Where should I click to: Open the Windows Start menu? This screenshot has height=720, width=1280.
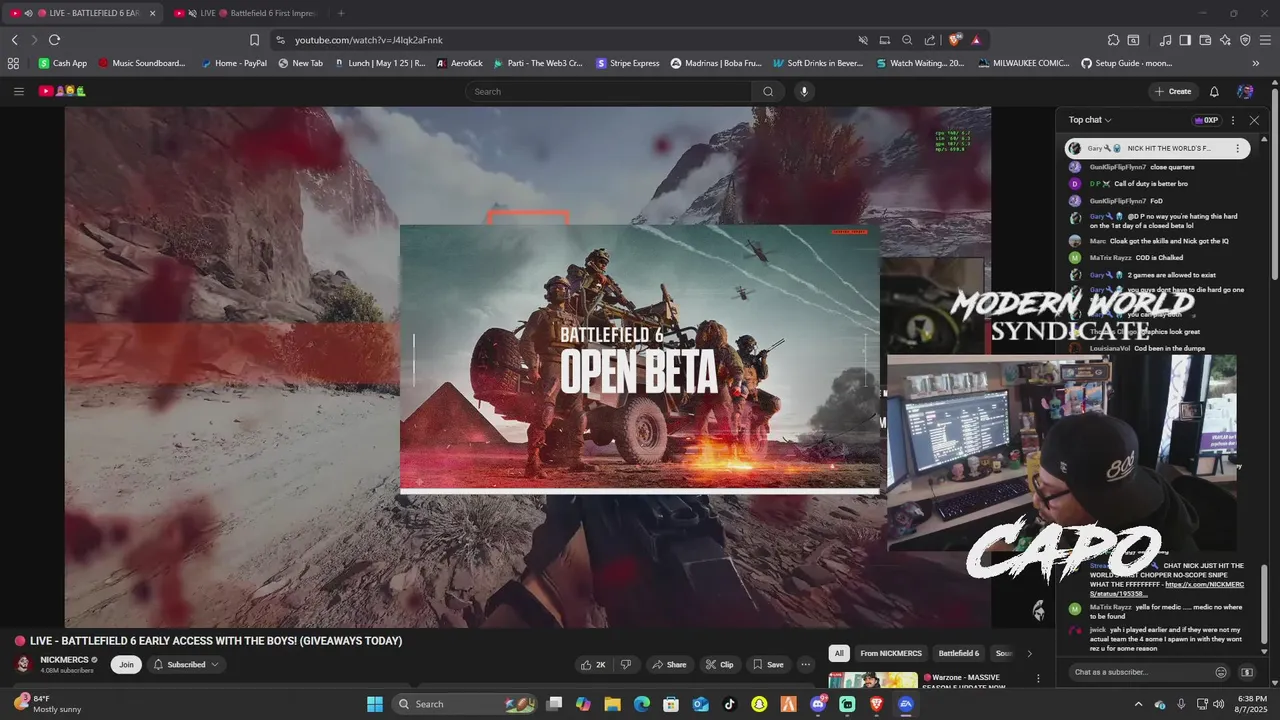coord(375,704)
